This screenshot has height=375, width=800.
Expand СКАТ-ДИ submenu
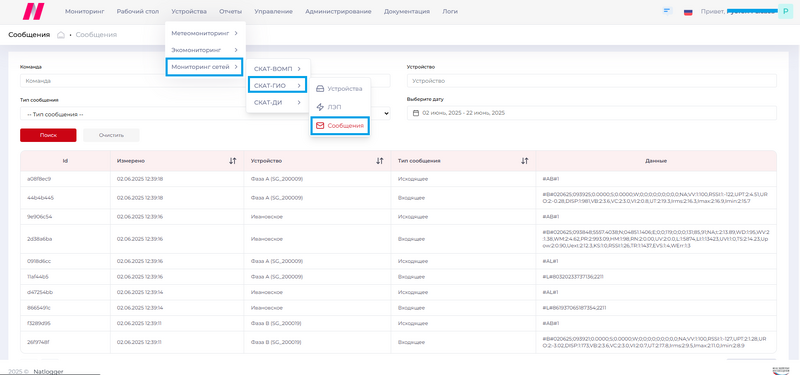[278, 103]
